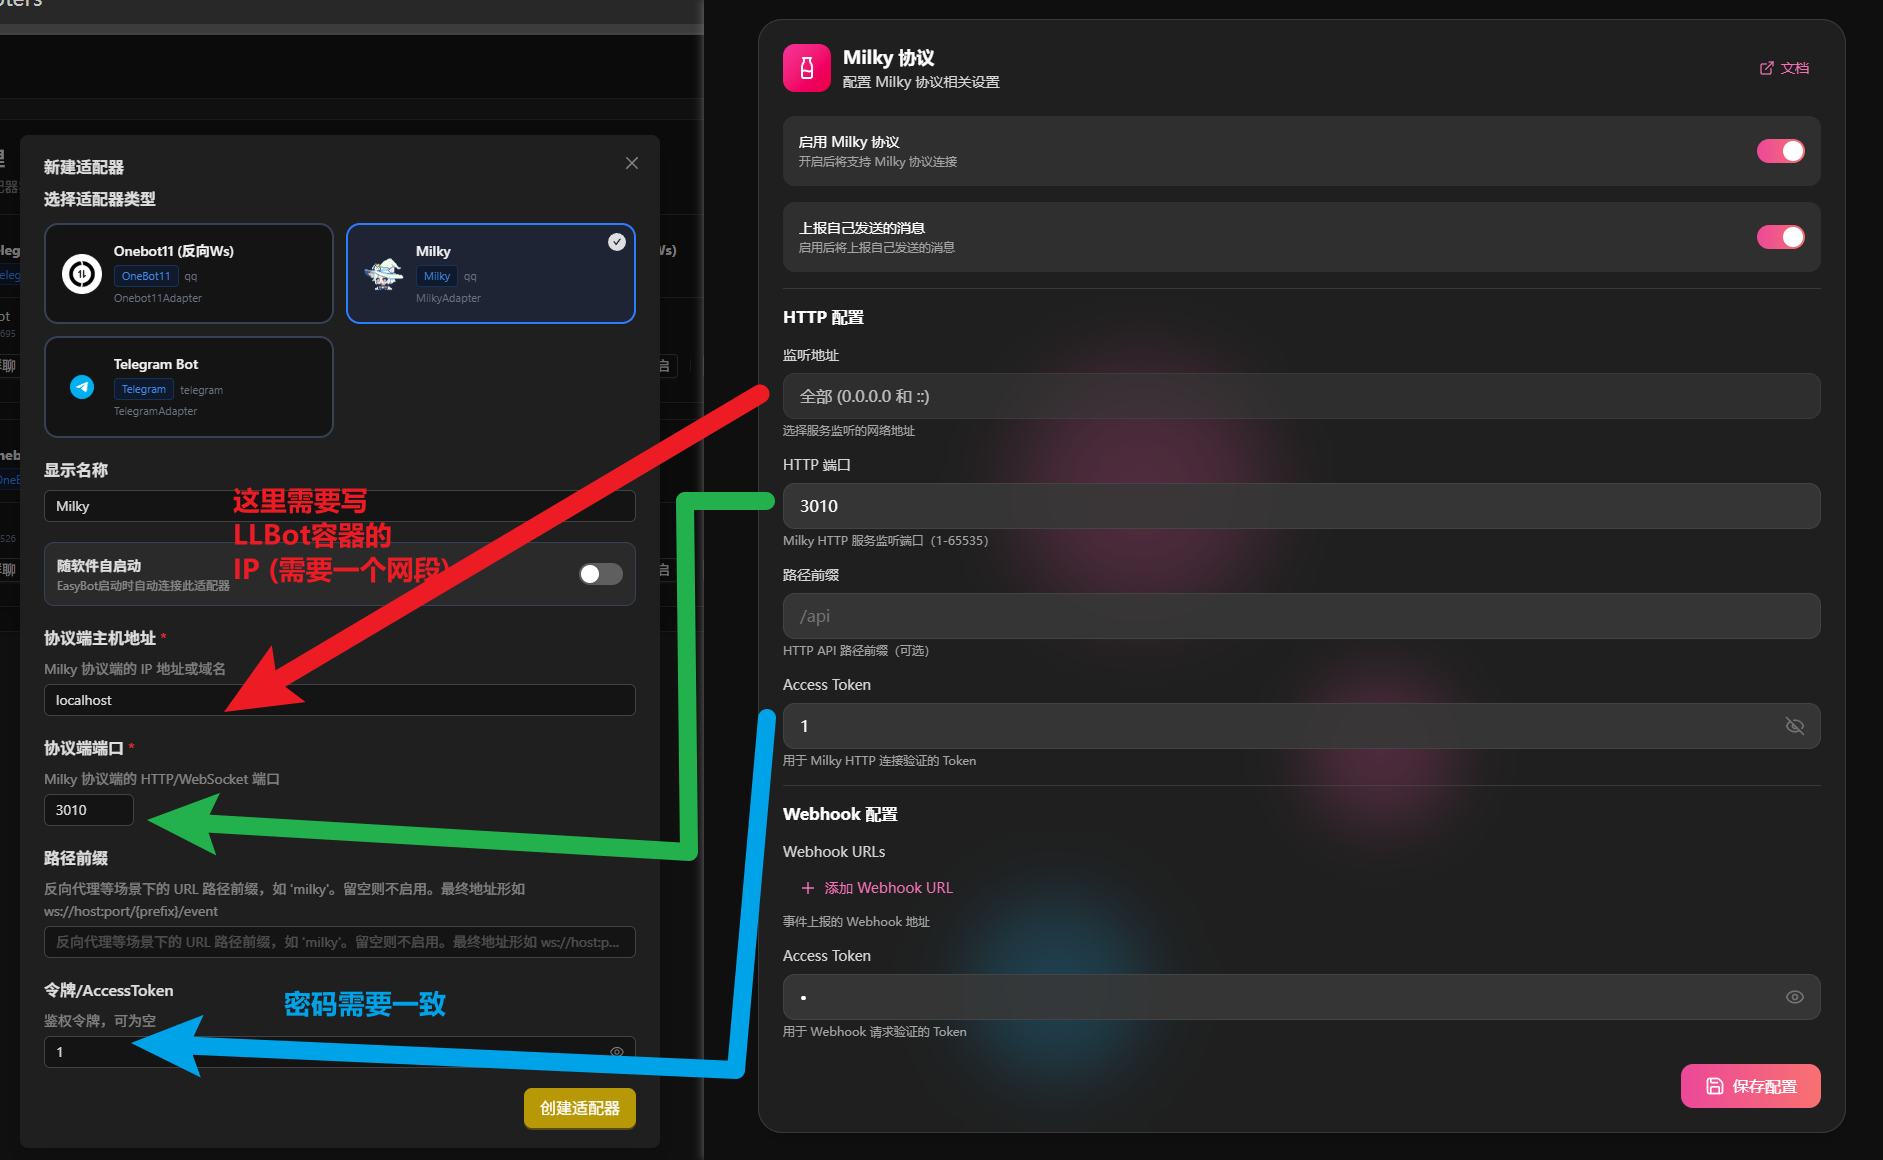Click the plus icon for 添加 Webhook URL
This screenshot has width=1883, height=1160.
point(808,888)
